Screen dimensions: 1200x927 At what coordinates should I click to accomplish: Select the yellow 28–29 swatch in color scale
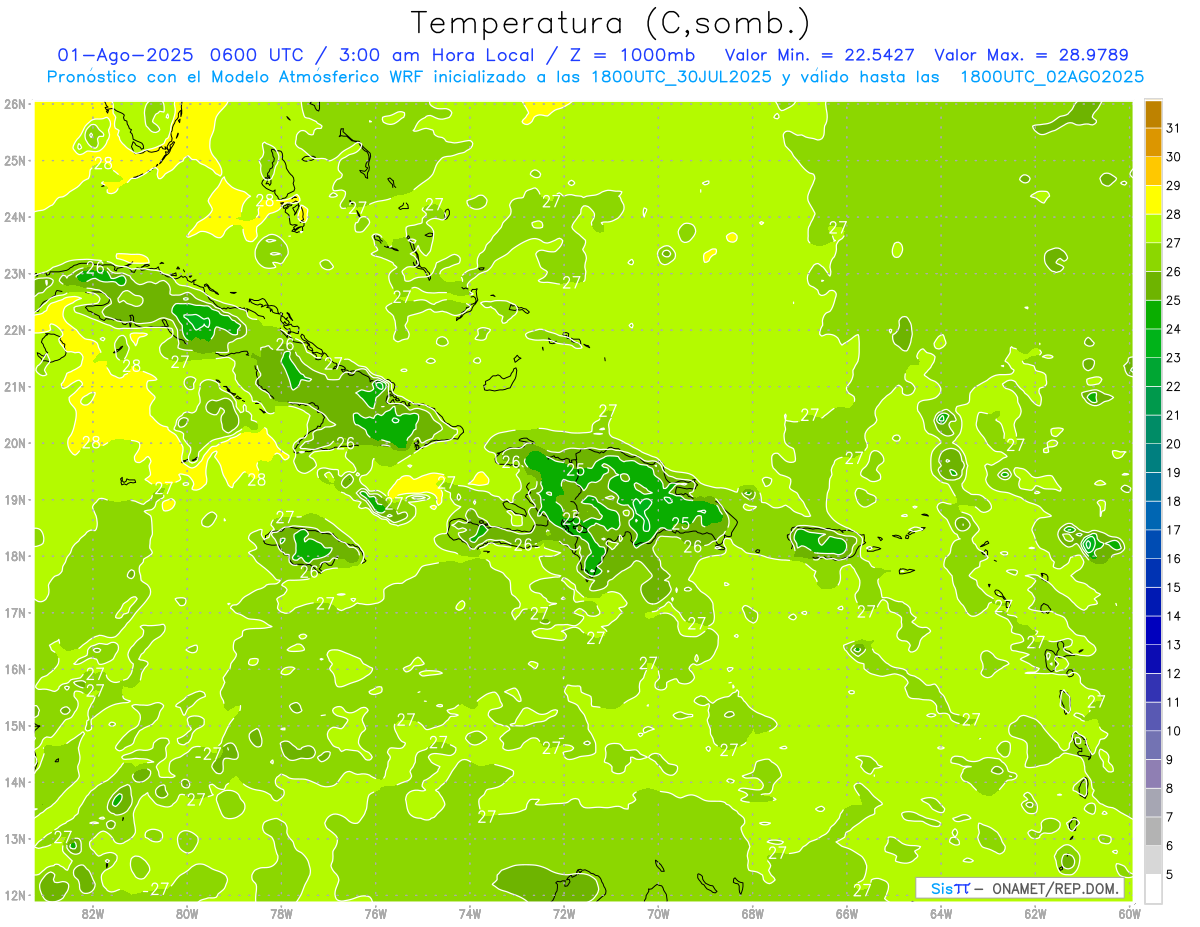point(1154,200)
